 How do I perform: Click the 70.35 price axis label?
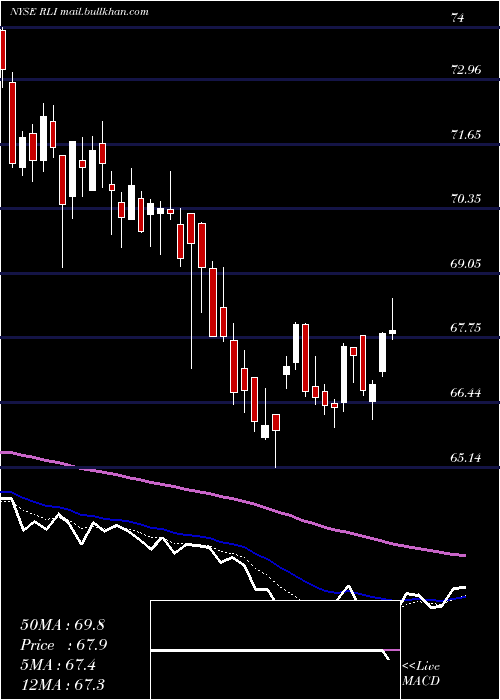[467, 199]
